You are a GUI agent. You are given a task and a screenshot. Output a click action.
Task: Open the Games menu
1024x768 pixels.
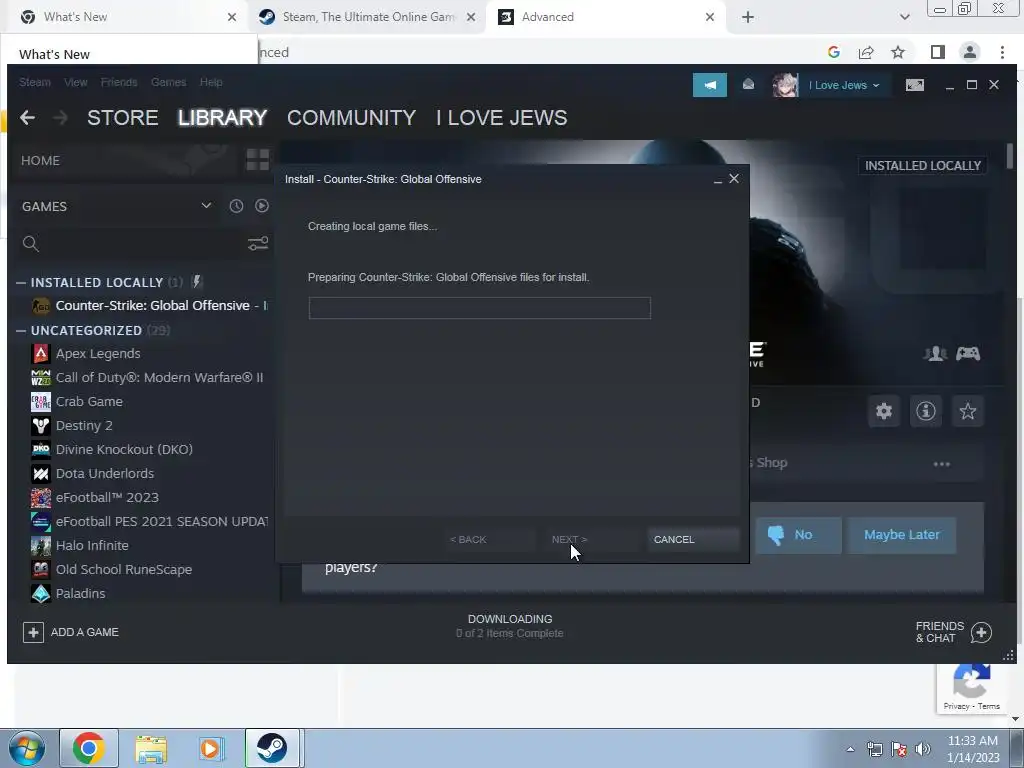pos(168,82)
